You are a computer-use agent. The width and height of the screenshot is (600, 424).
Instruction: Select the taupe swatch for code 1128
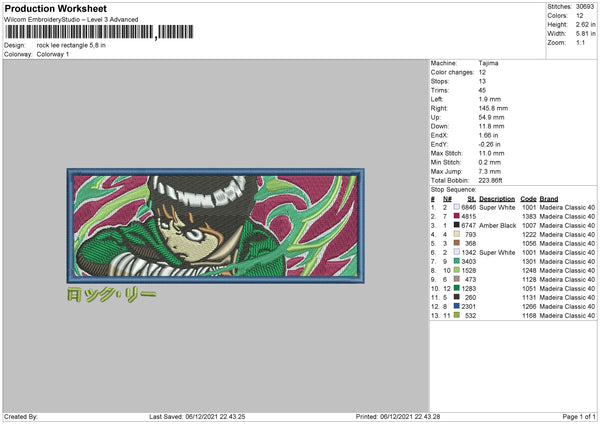(x=457, y=279)
